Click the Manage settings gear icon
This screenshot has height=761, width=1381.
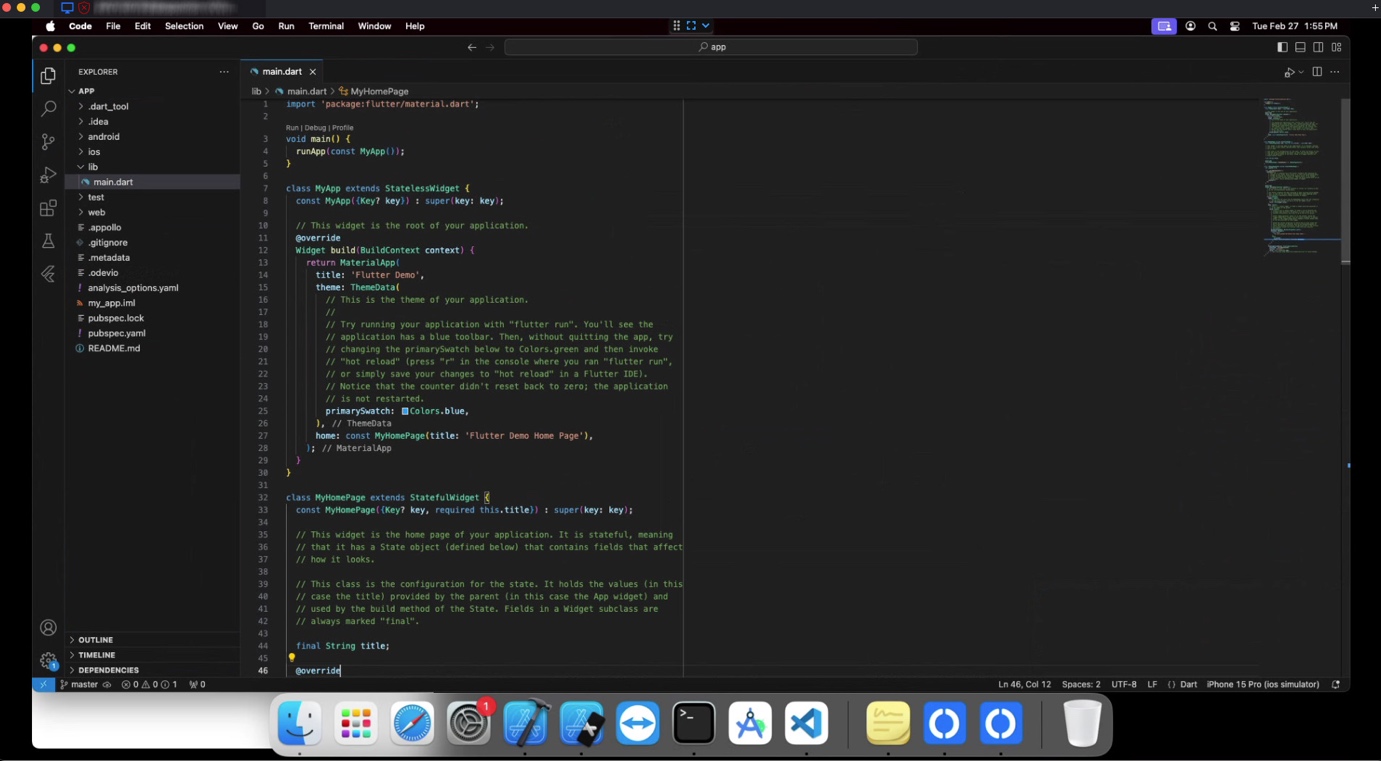pyautogui.click(x=48, y=660)
